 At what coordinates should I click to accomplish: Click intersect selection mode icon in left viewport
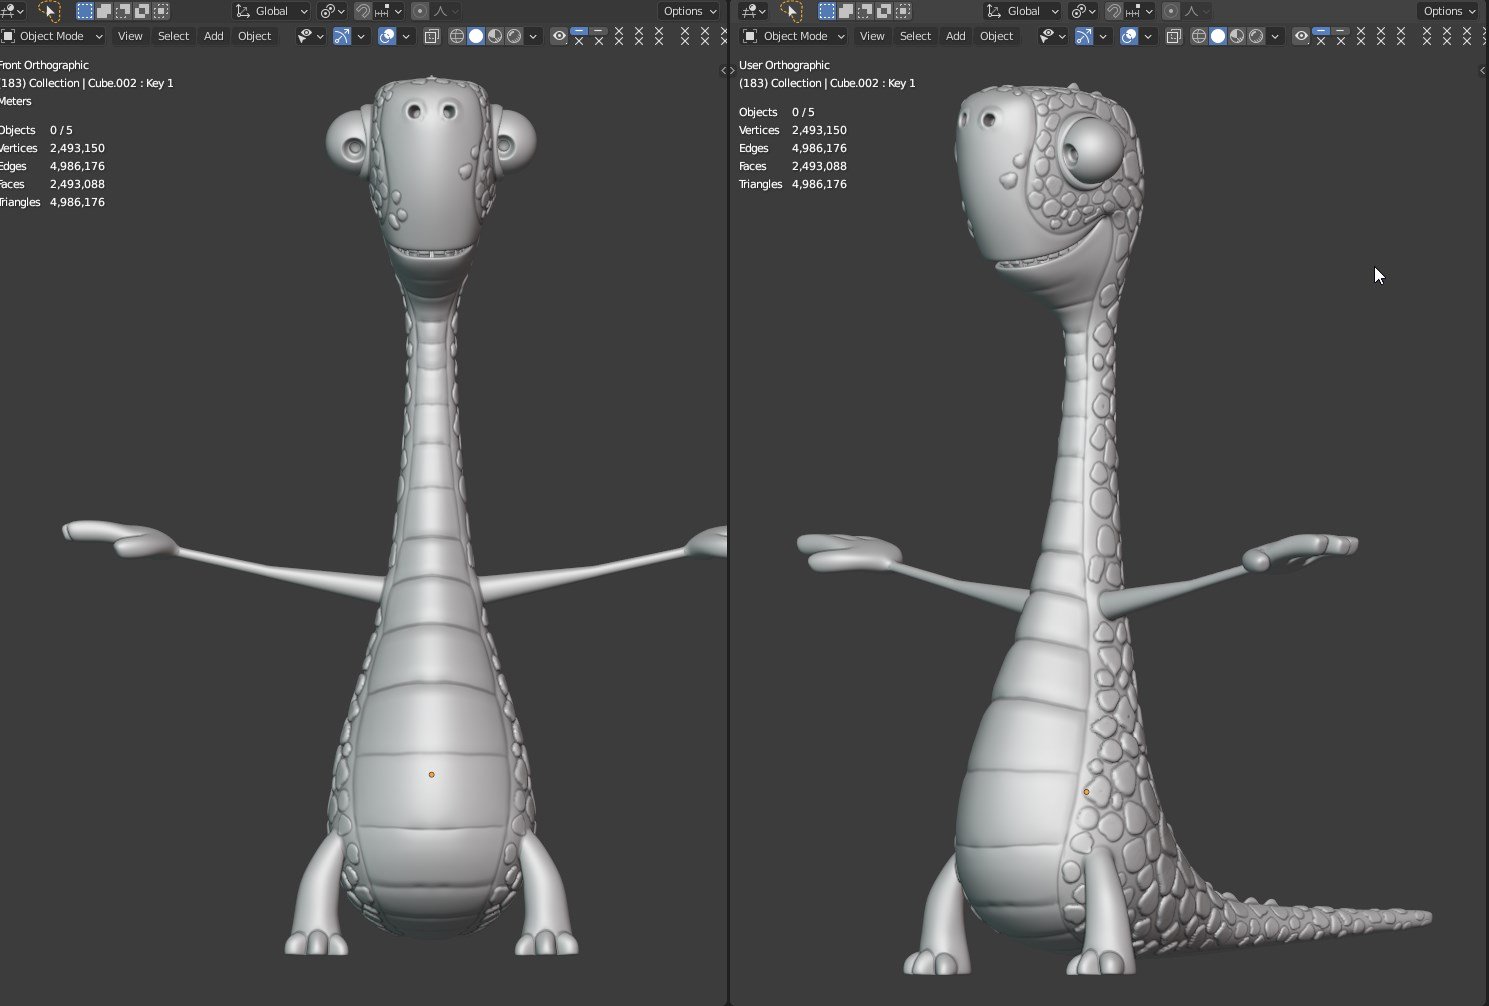(161, 11)
